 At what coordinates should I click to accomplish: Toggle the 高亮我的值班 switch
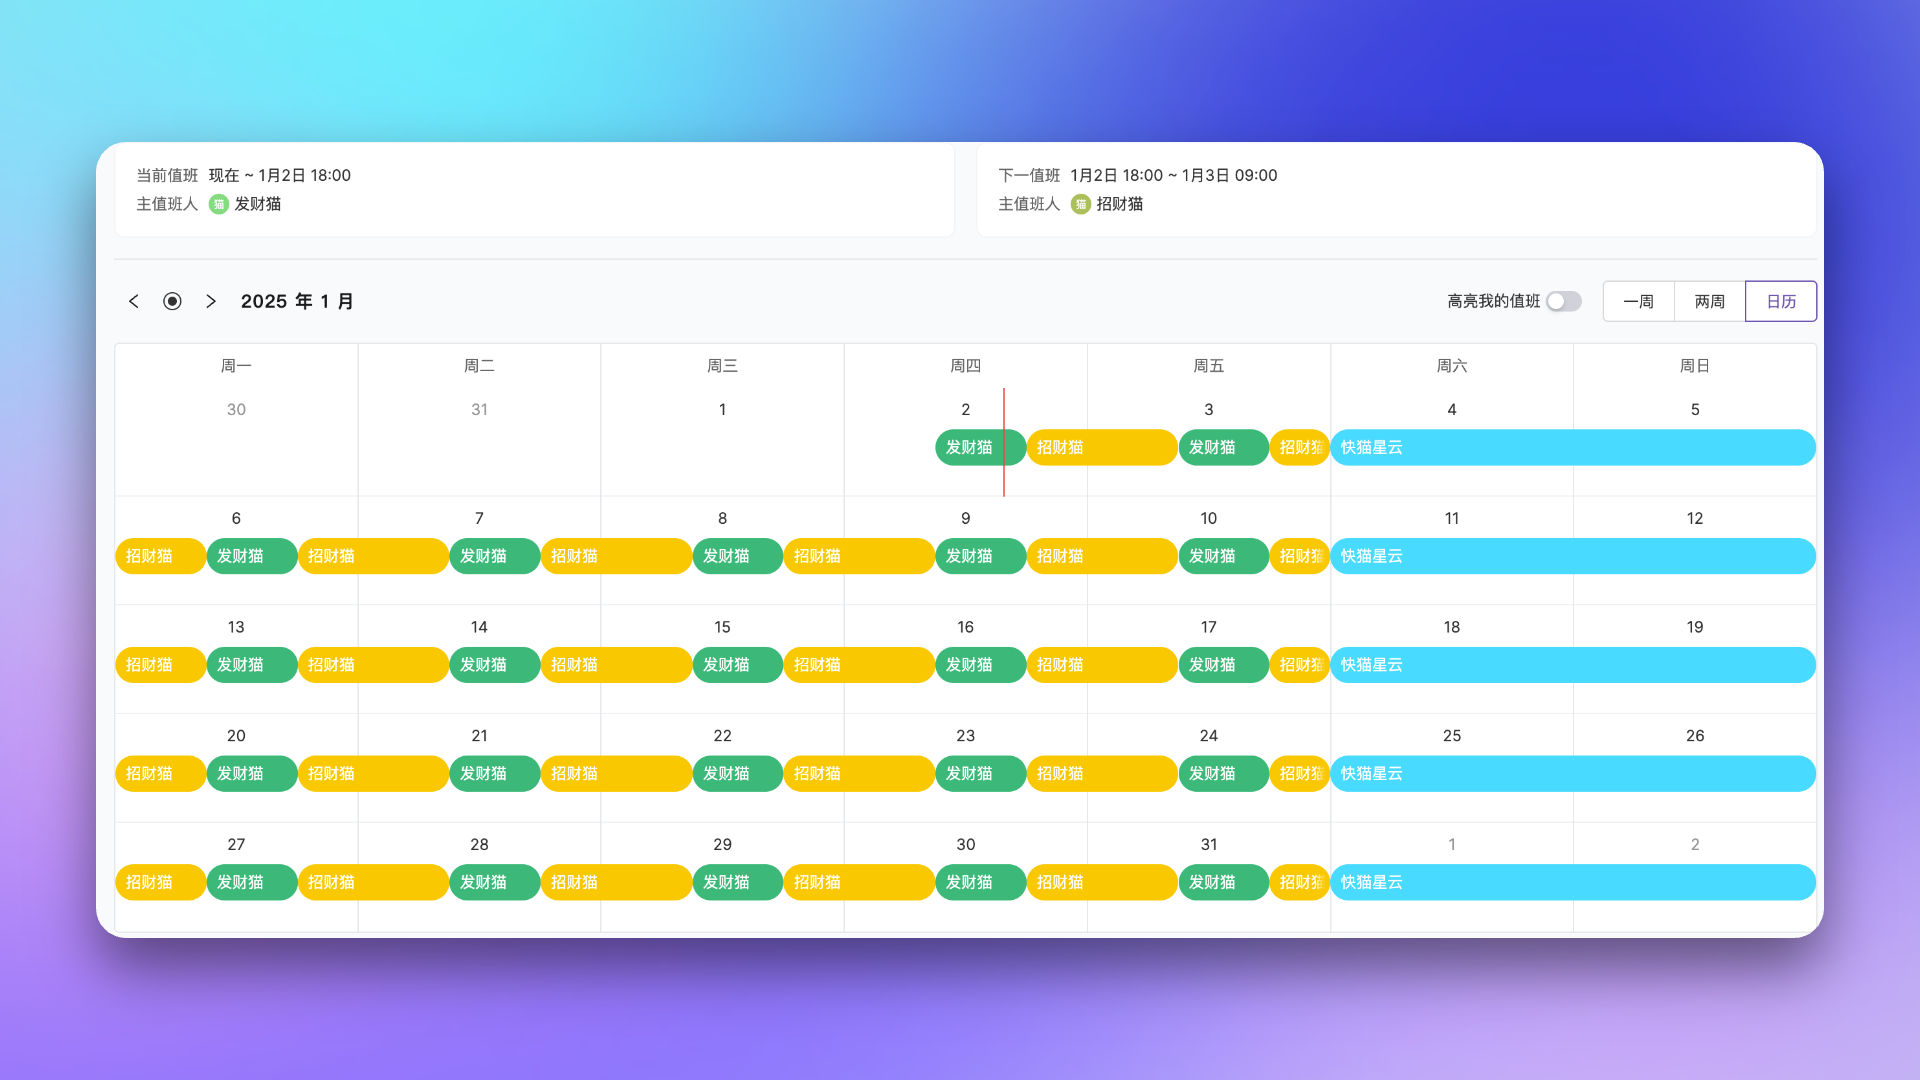coord(1563,301)
